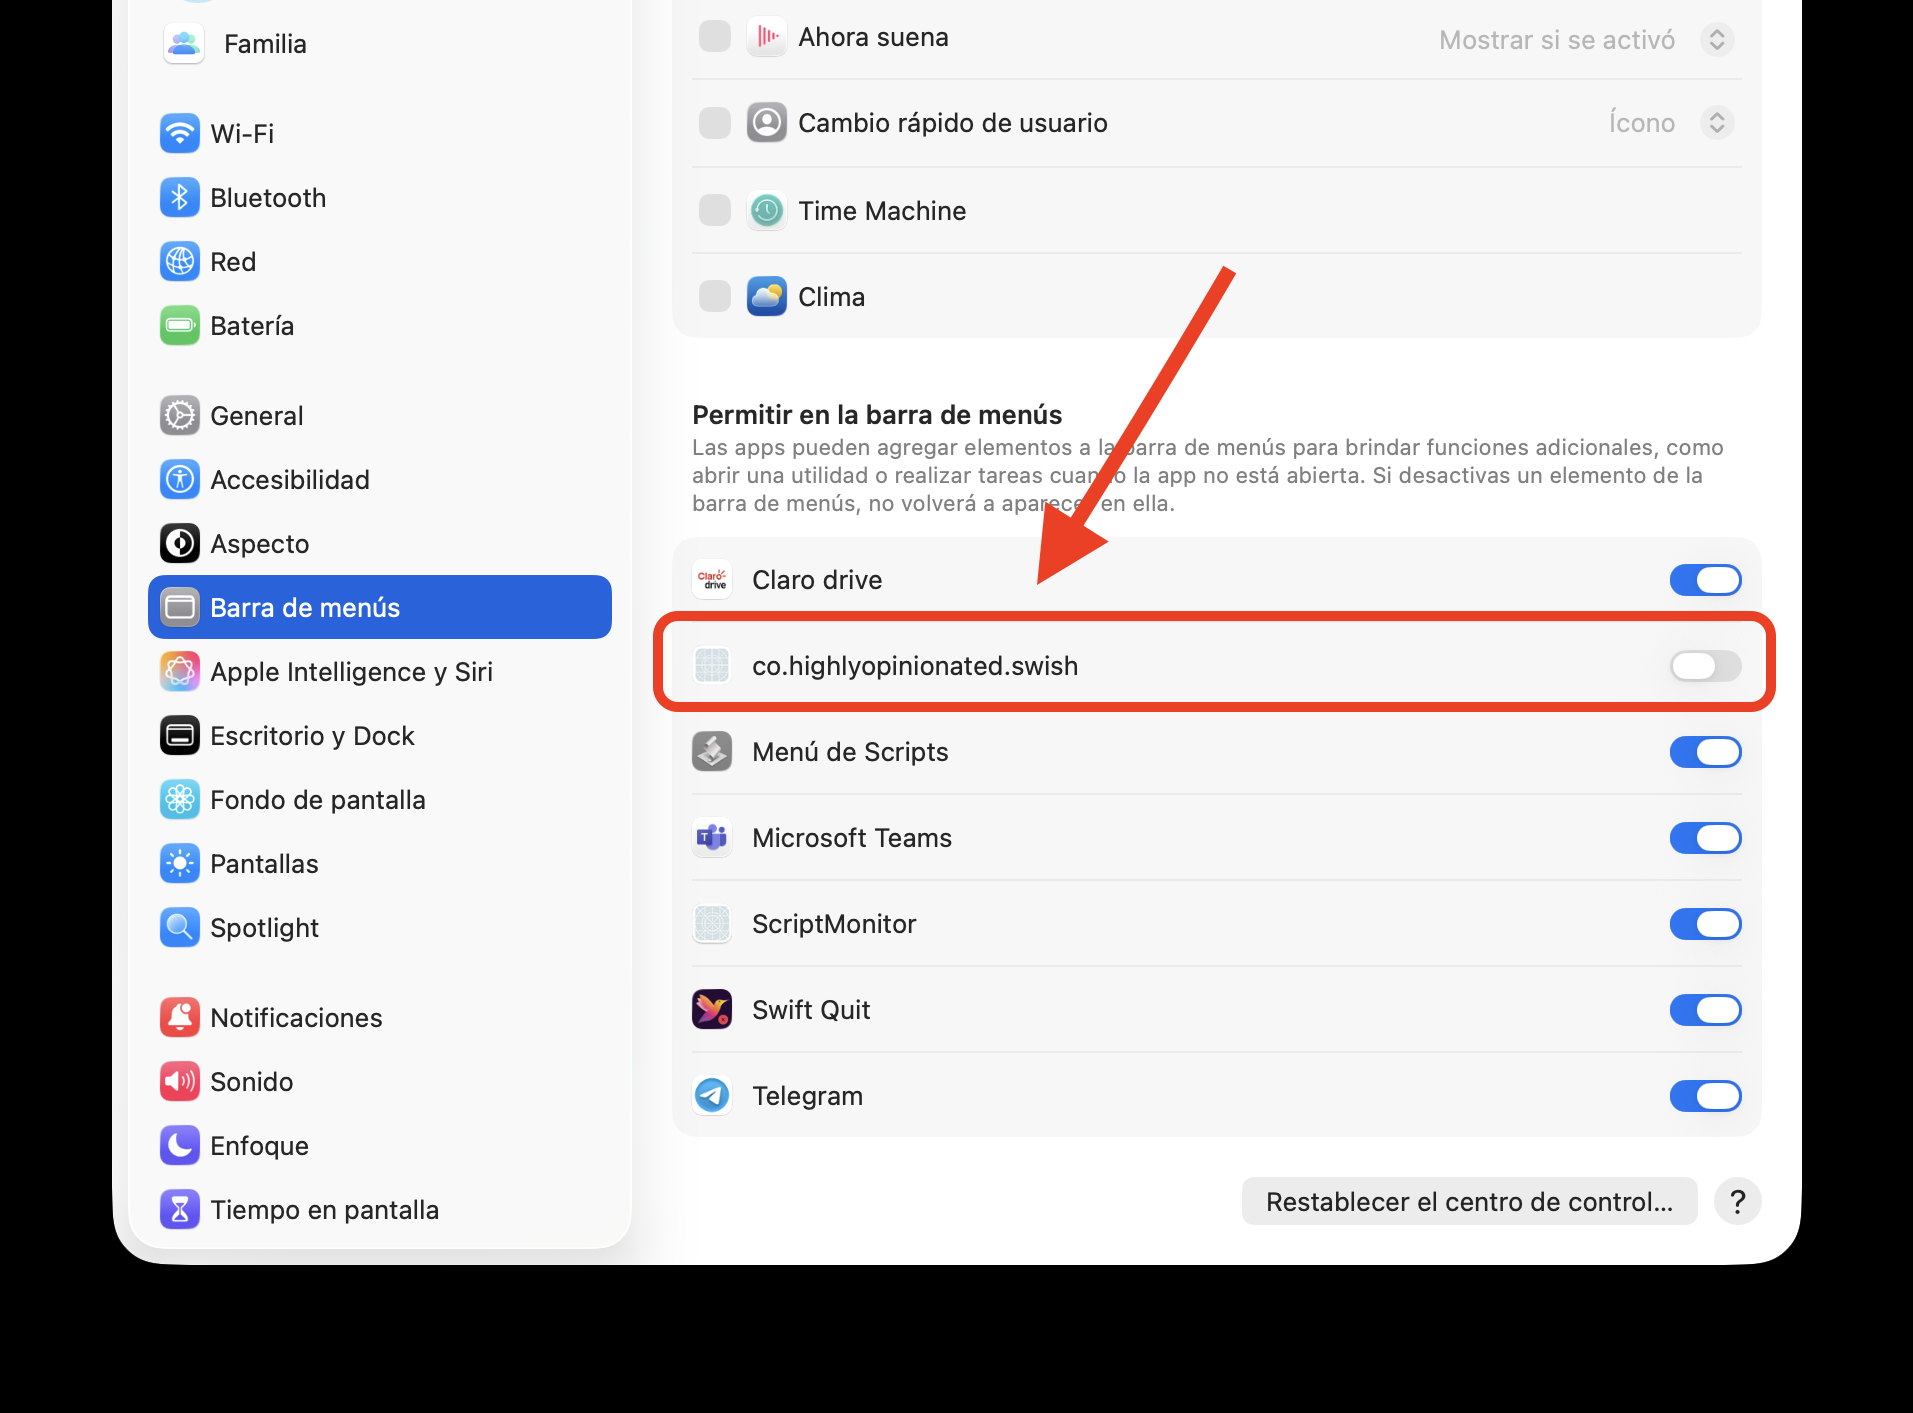The width and height of the screenshot is (1913, 1413).
Task: Open the Accesibilidad section
Action: point(380,480)
